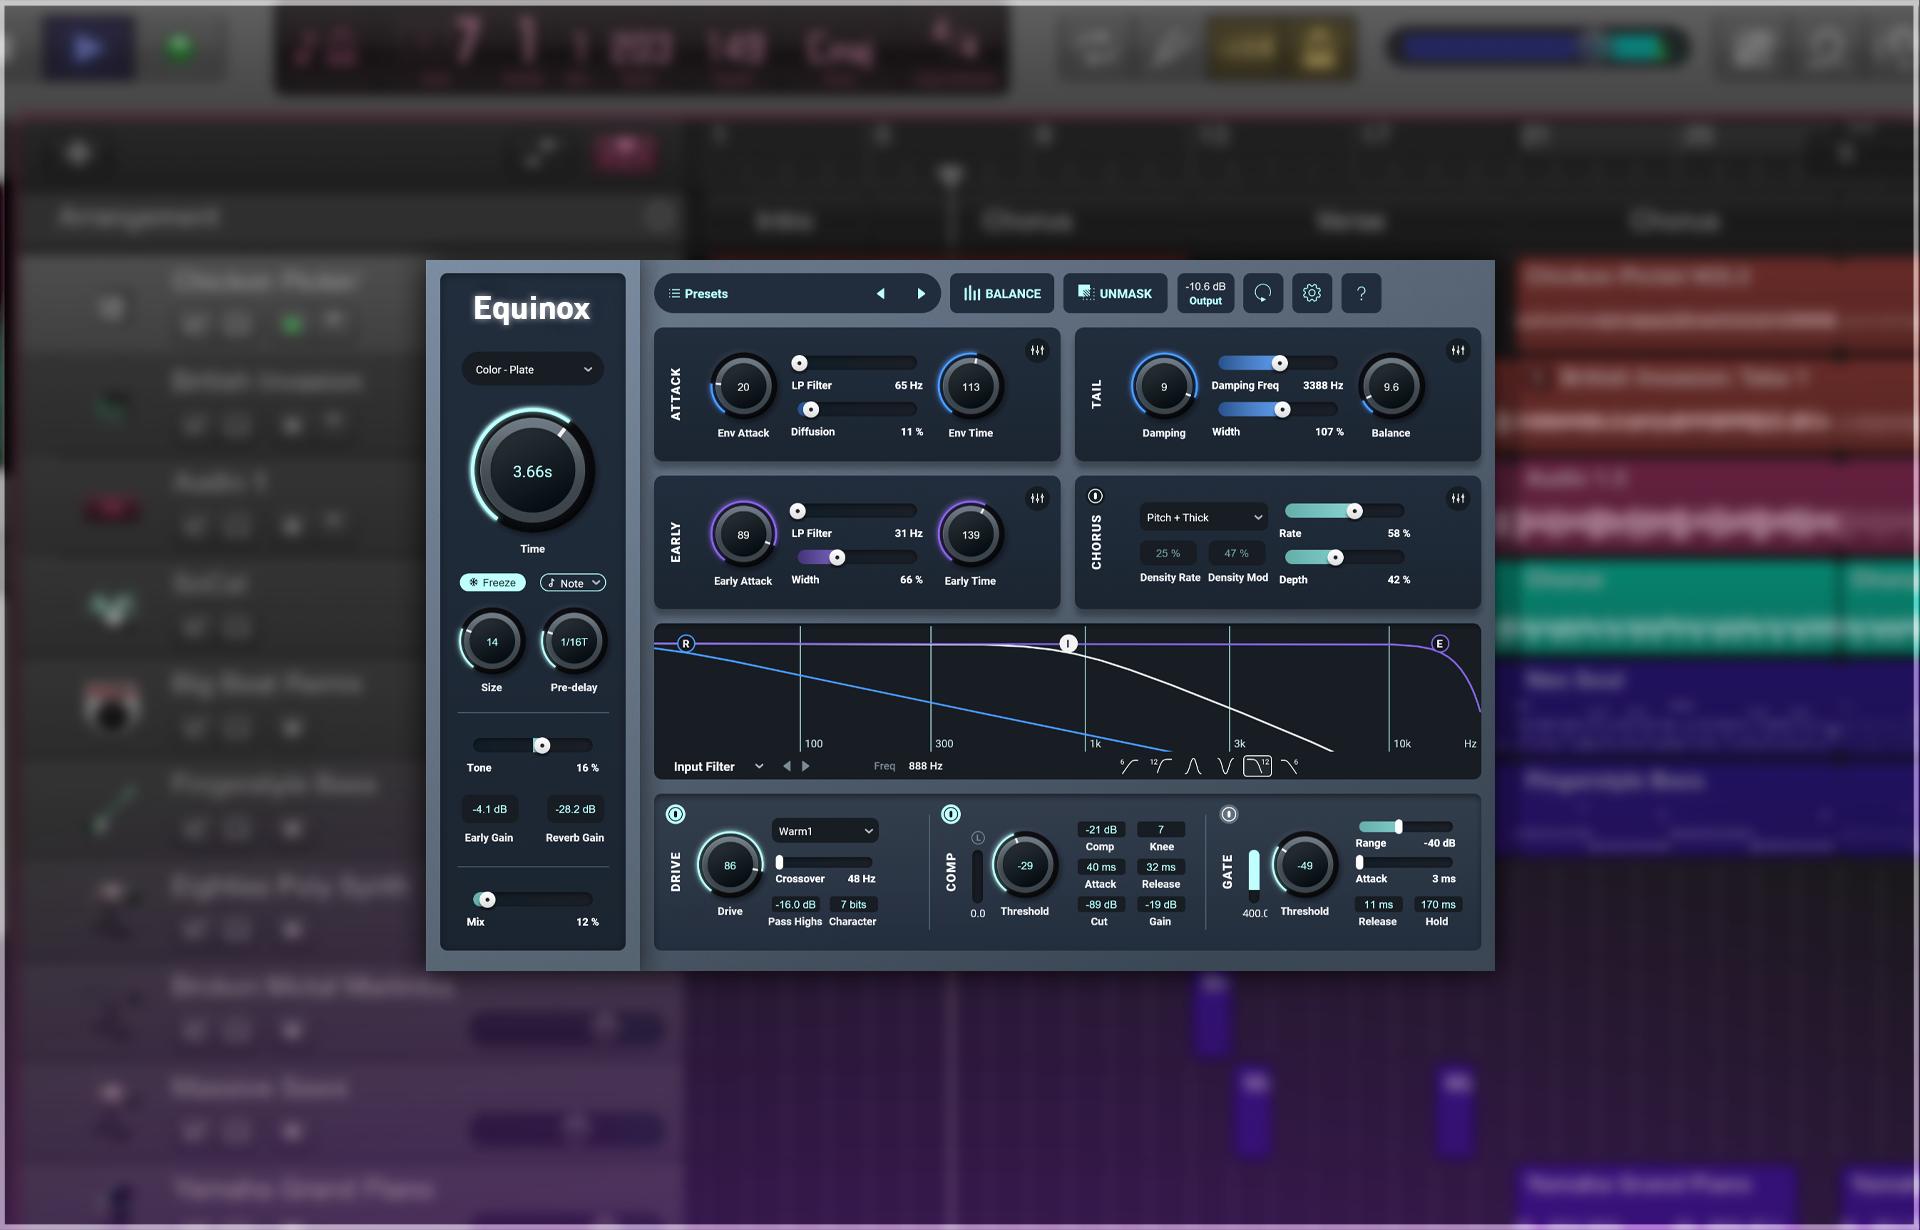Toggle the Gate section power button
Viewport: 1920px width, 1230px height.
click(x=1229, y=814)
